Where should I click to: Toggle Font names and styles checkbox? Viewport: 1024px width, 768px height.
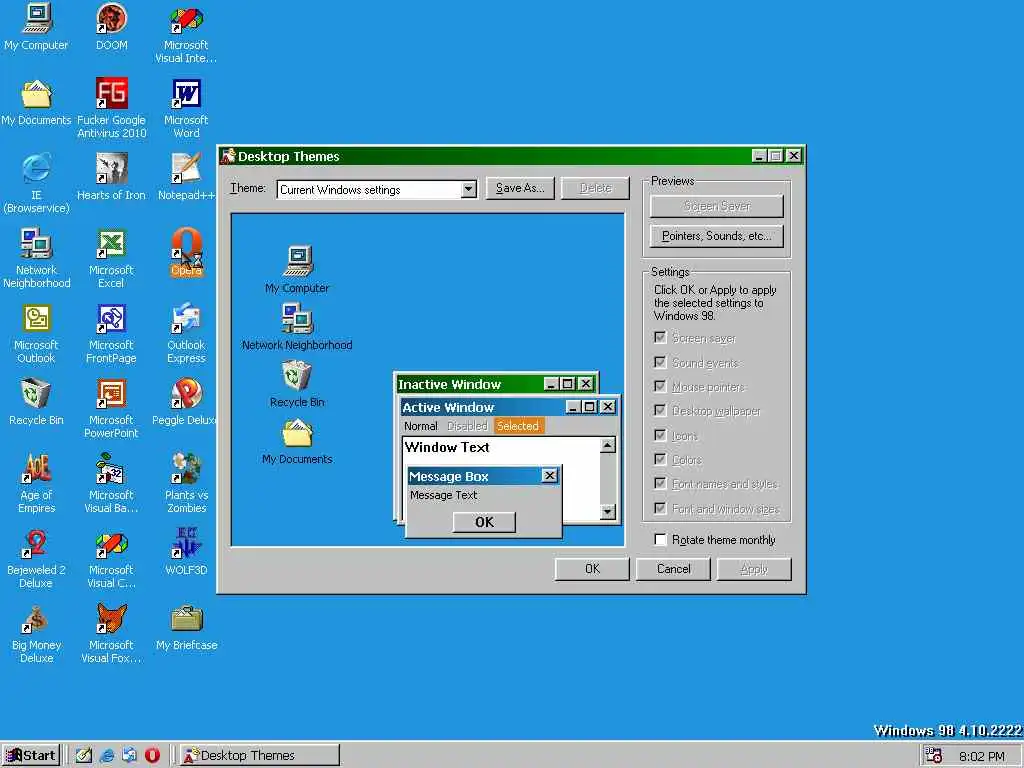pyautogui.click(x=660, y=483)
